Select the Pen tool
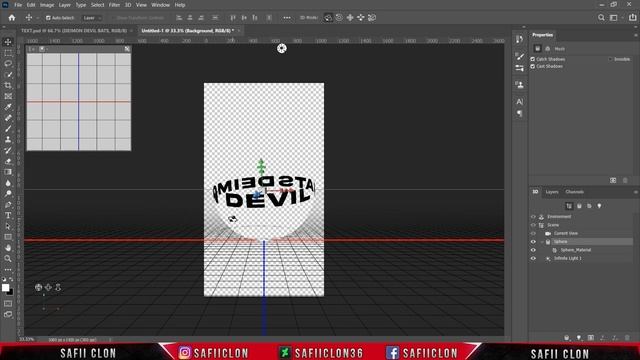Image resolution: width=640 pixels, height=360 pixels. tap(8, 204)
